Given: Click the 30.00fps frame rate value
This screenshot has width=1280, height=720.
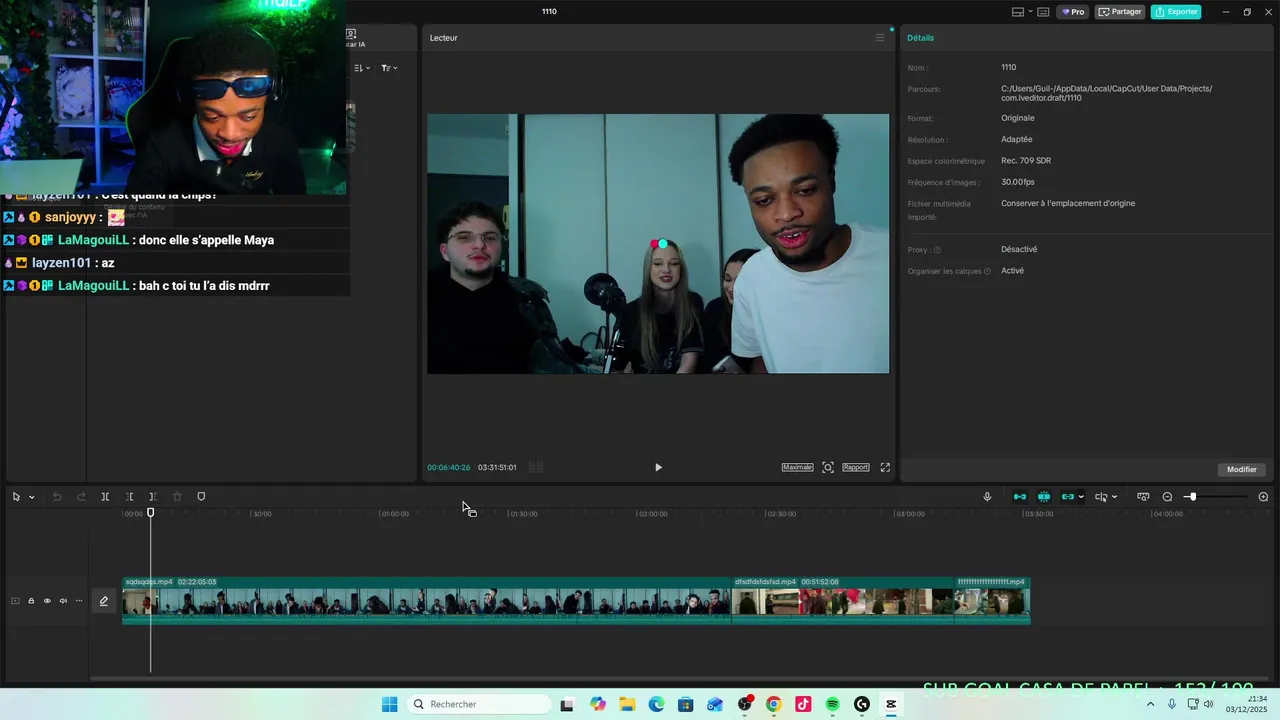Looking at the screenshot, I should pos(1018,182).
